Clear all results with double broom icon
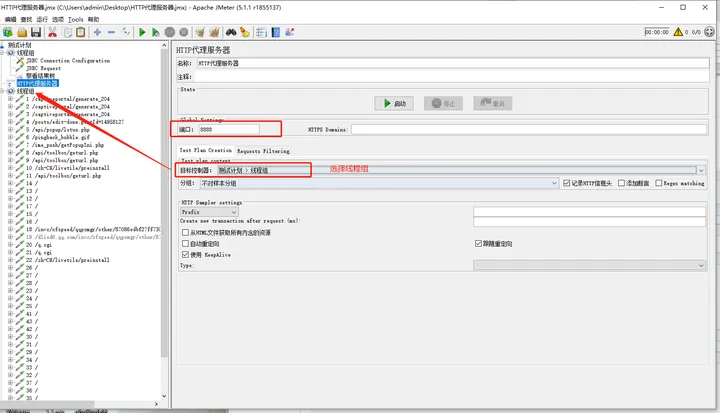 214,32
